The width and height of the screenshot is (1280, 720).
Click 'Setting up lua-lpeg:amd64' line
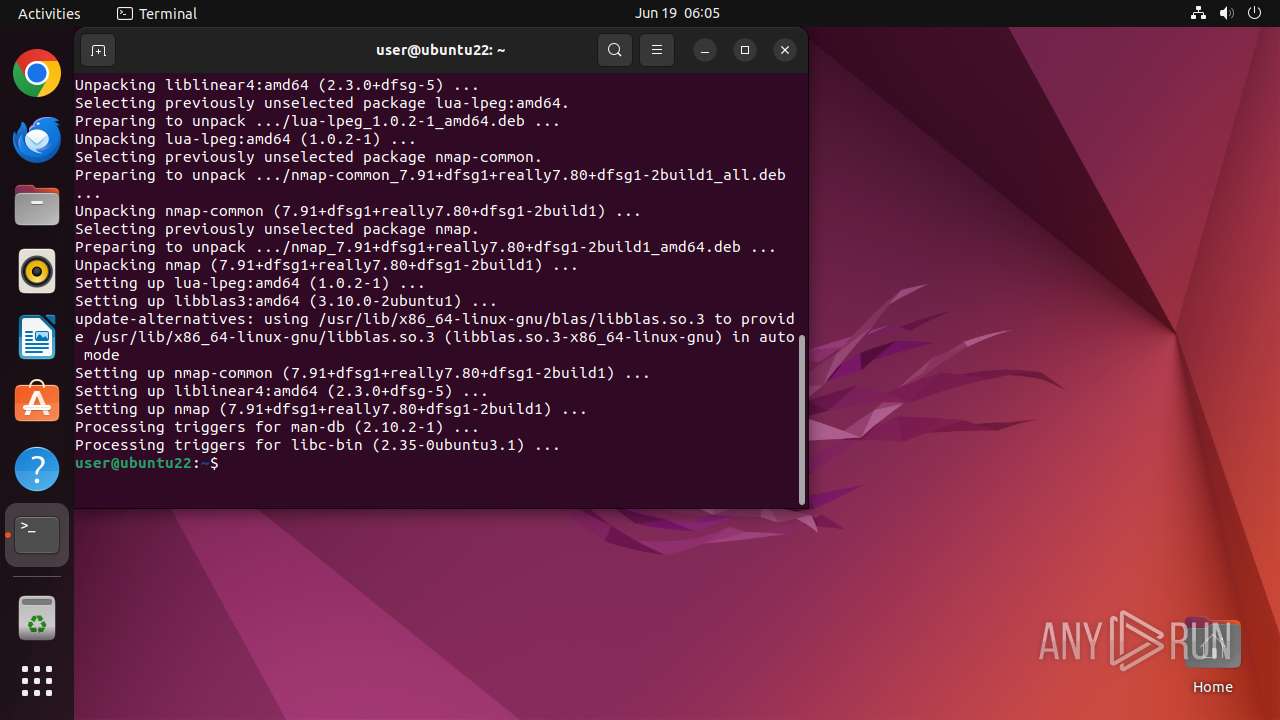coord(250,283)
